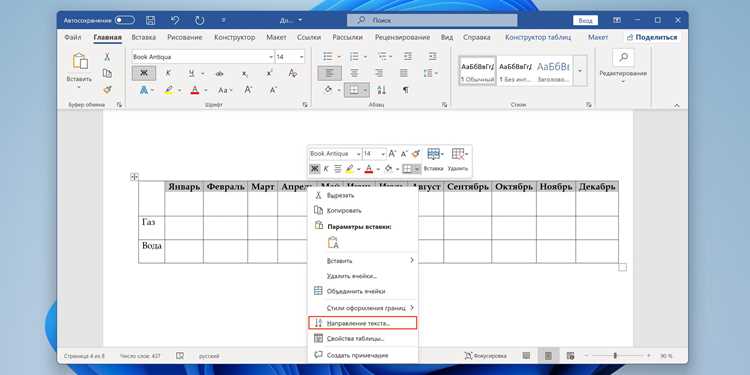Click the ribbon Shading paint bucket icon

click(x=328, y=90)
